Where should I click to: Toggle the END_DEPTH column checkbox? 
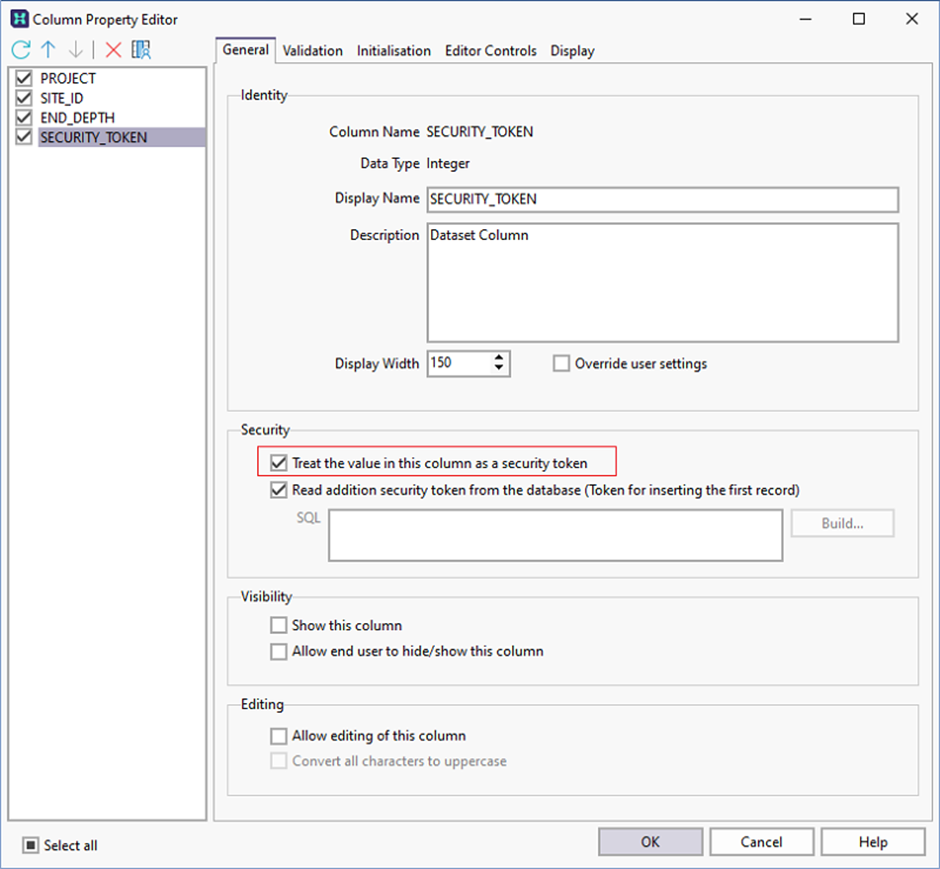[x=25, y=118]
